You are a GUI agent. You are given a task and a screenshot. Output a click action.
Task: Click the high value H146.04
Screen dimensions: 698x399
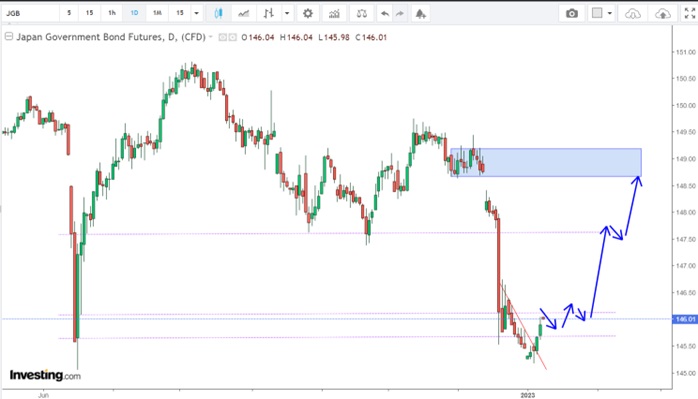[296, 37]
